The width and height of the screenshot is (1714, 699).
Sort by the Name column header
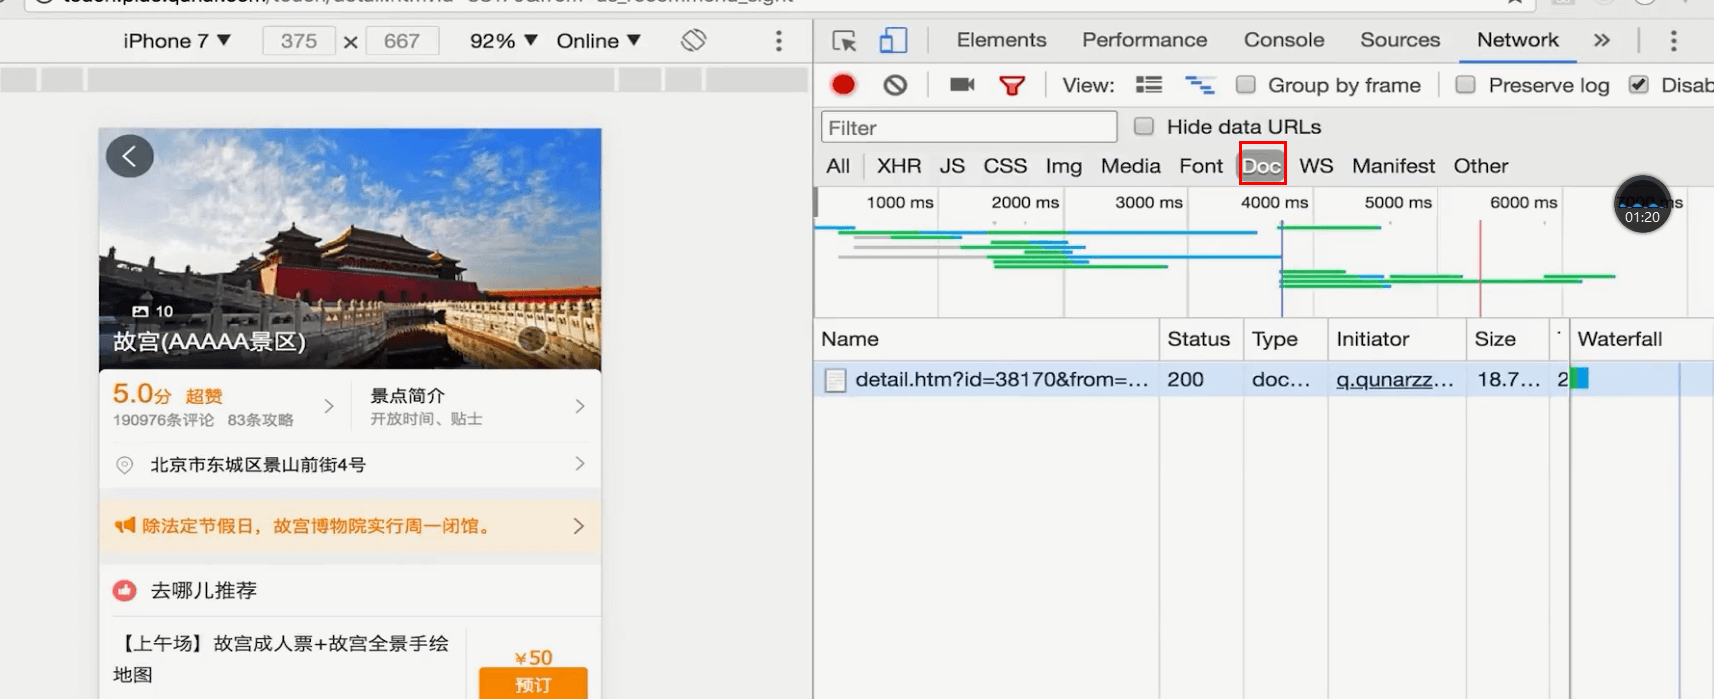coord(986,339)
